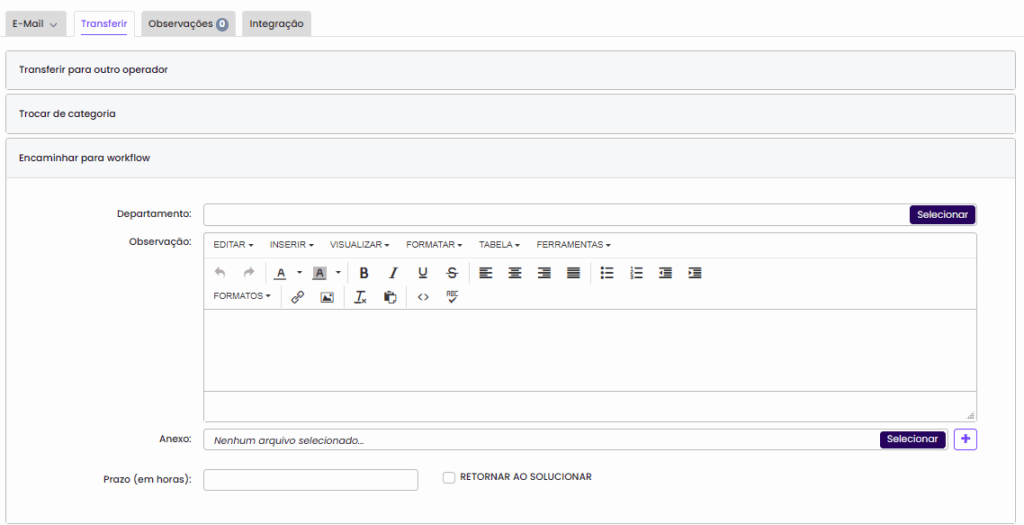This screenshot has height=525, width=1024.
Task: Insert a bulleted list
Action: point(606,273)
